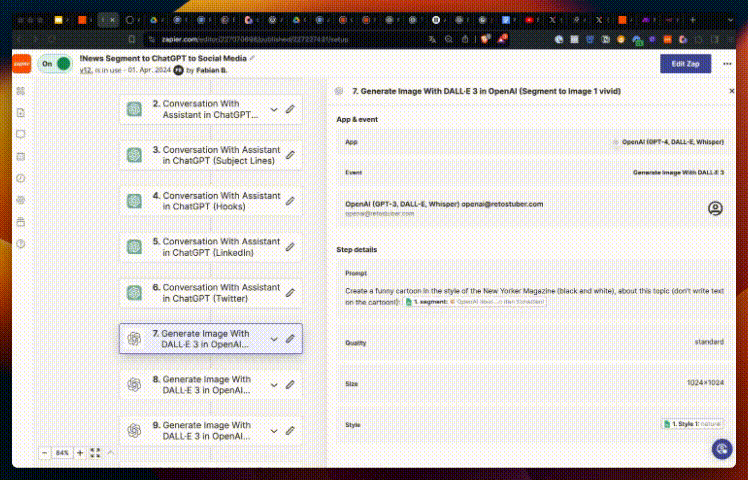Open the question mark help icon in sidebar

[x=21, y=244]
